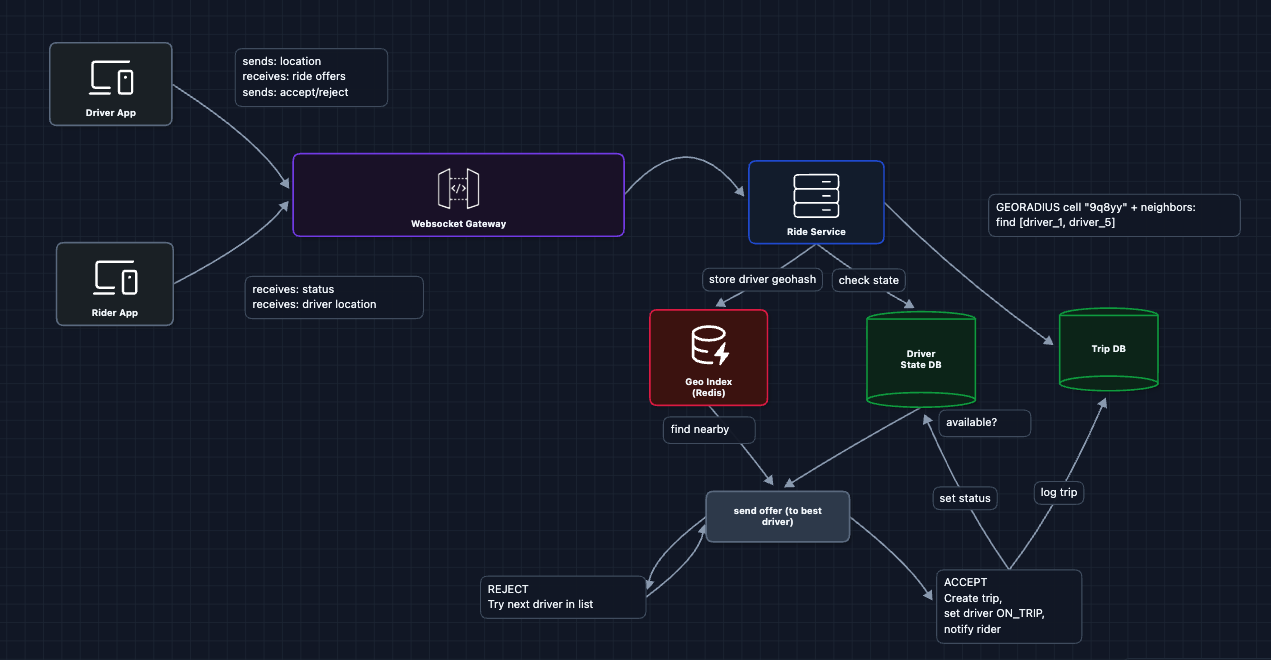Click the Ride Service server icon

[x=816, y=196]
